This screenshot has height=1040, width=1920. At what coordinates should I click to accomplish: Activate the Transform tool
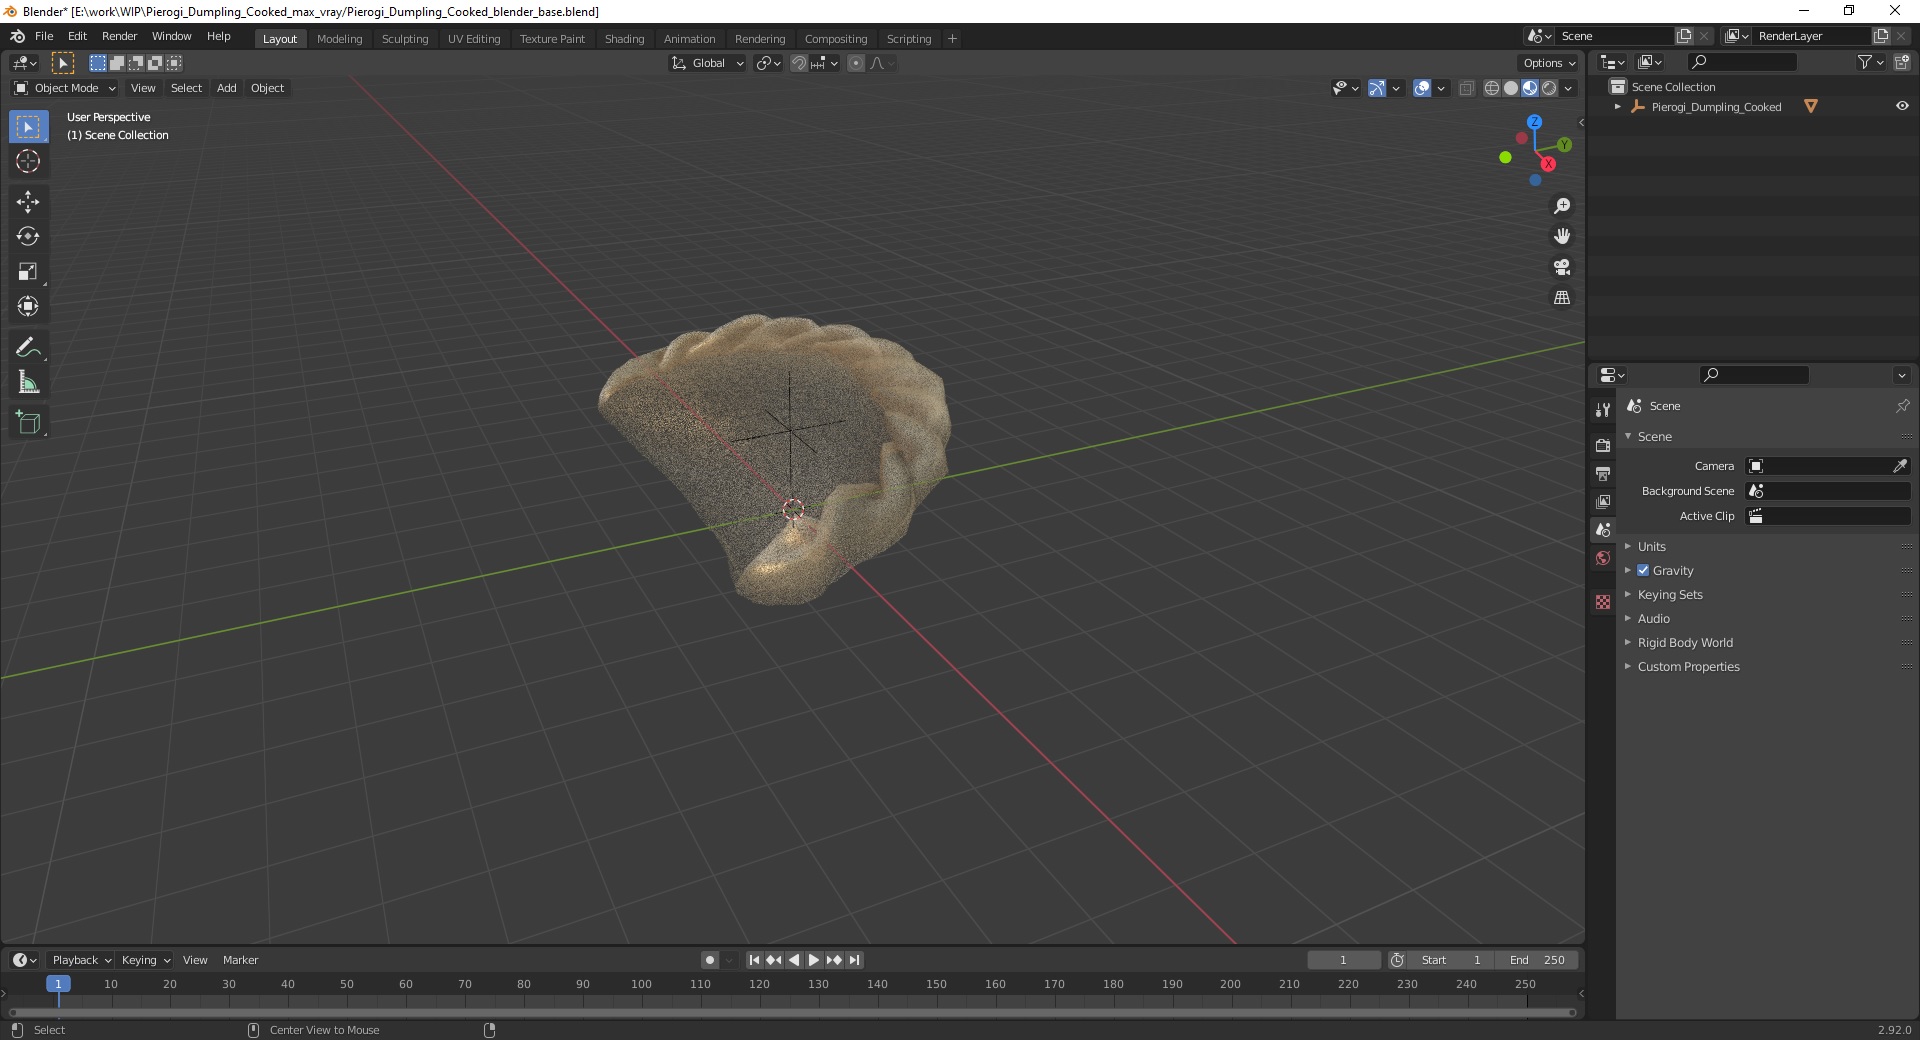[x=28, y=307]
